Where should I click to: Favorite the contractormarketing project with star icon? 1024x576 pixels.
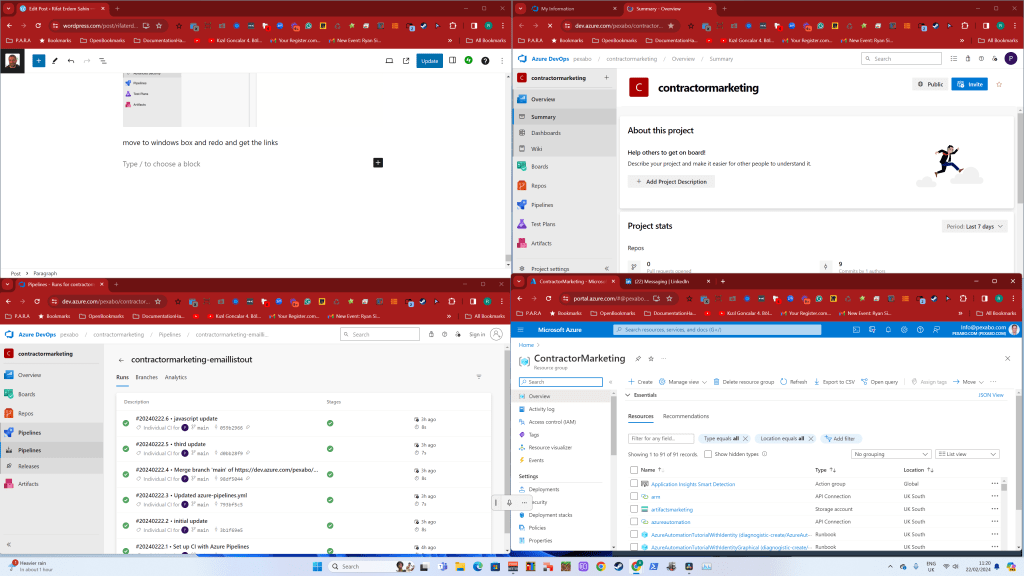click(x=999, y=84)
